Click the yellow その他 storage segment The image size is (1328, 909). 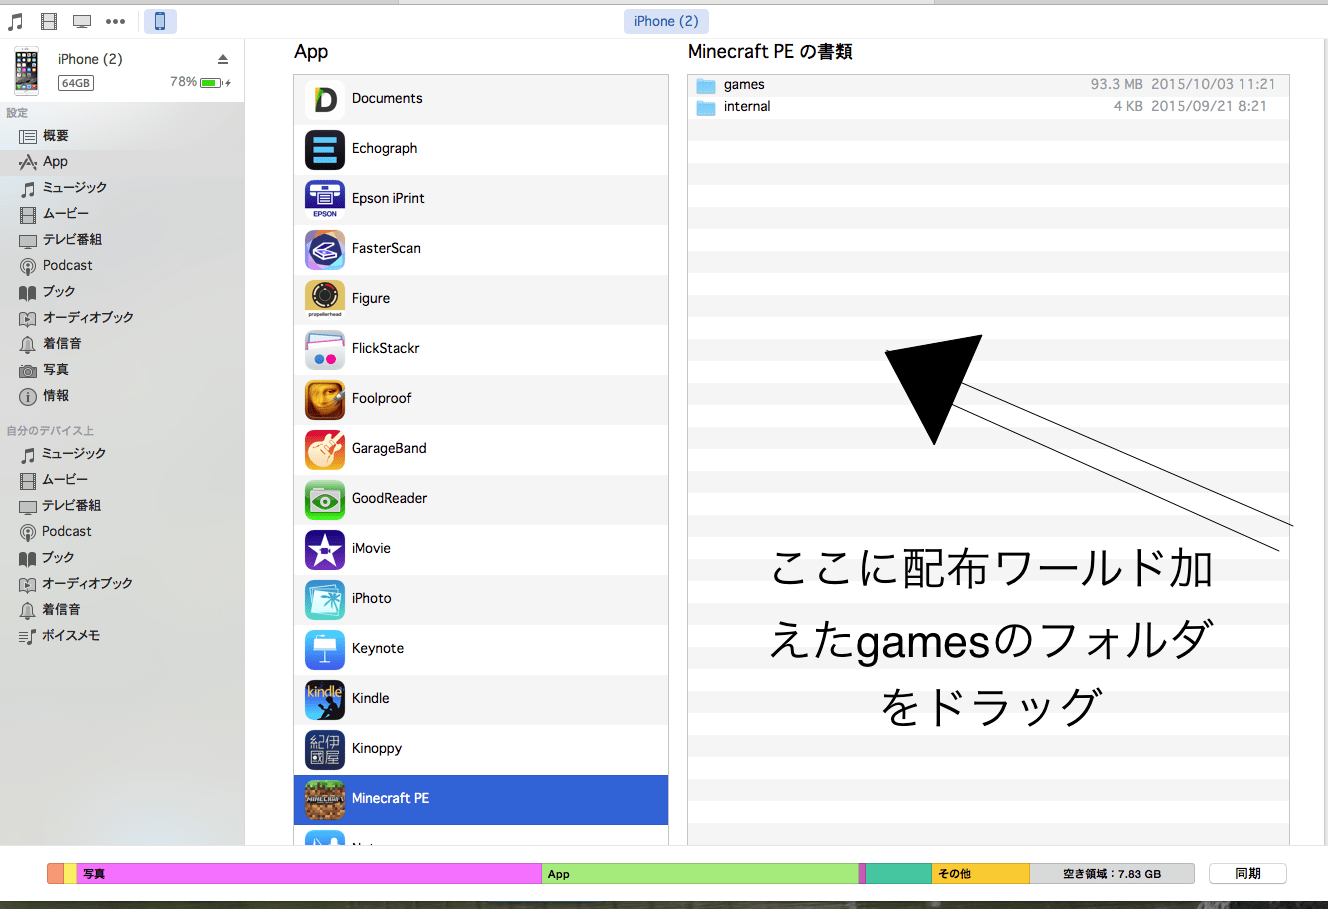[x=980, y=873]
